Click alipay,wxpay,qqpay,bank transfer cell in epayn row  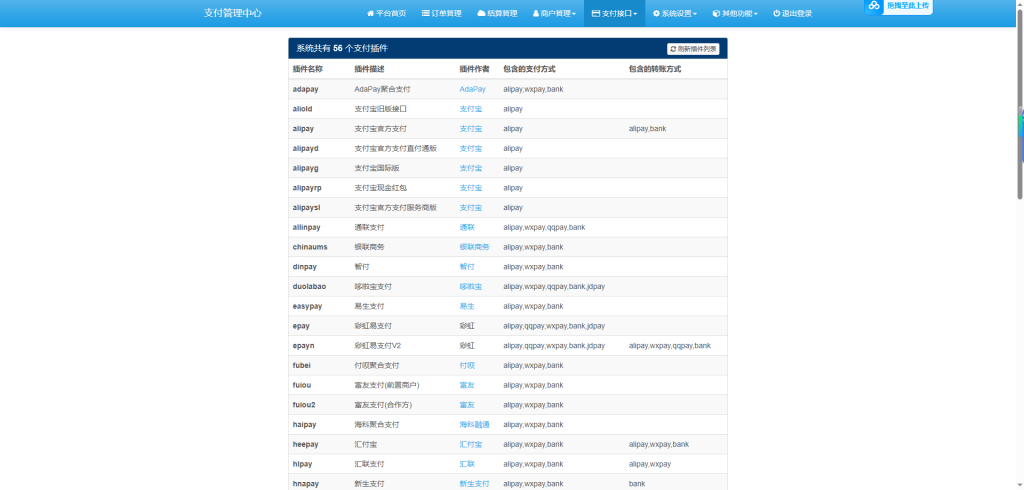click(669, 346)
